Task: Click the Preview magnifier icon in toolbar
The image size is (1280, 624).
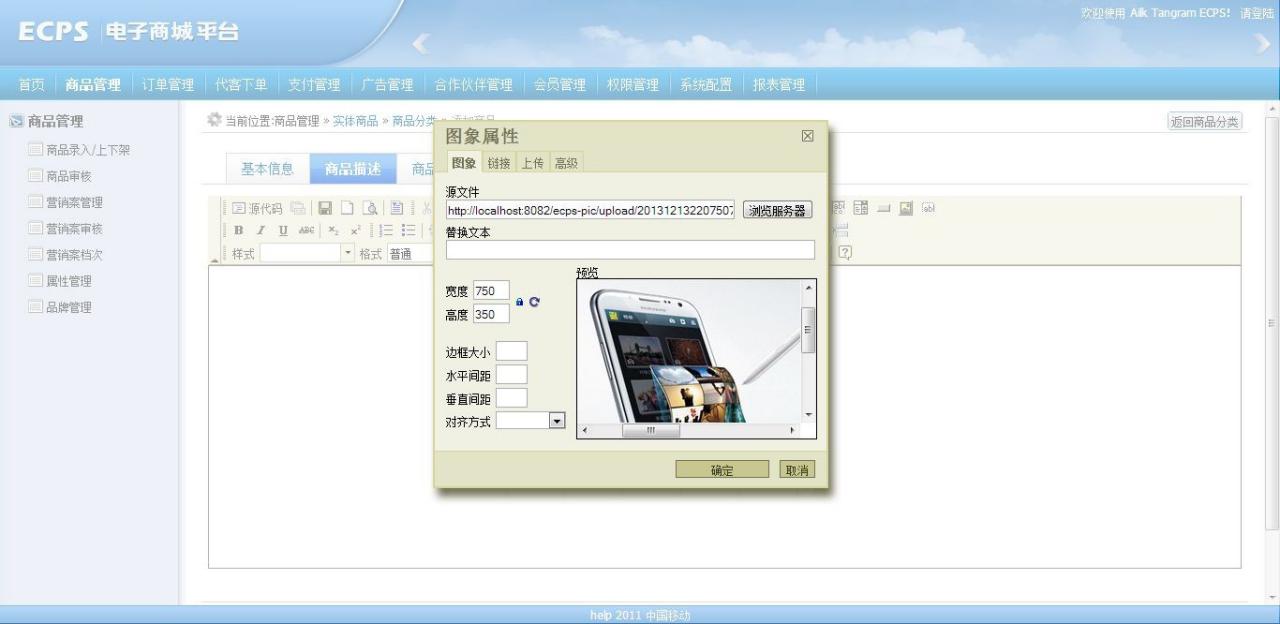Action: [369, 208]
